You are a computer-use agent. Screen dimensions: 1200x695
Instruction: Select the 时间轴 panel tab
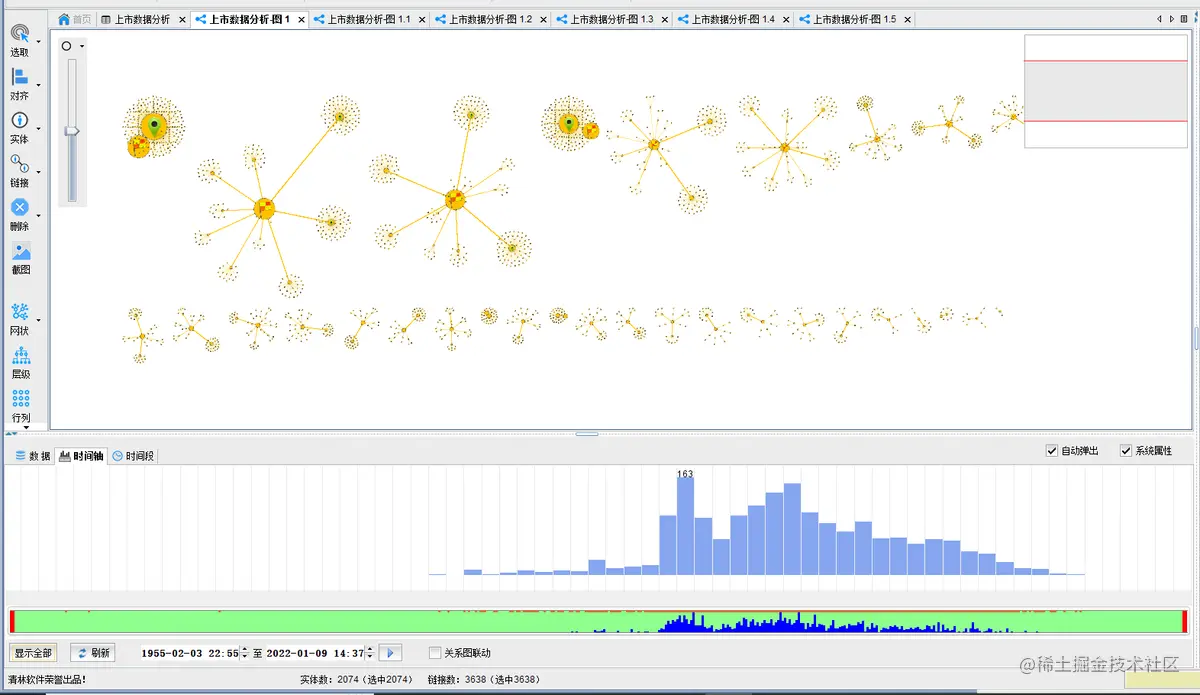[x=82, y=456]
